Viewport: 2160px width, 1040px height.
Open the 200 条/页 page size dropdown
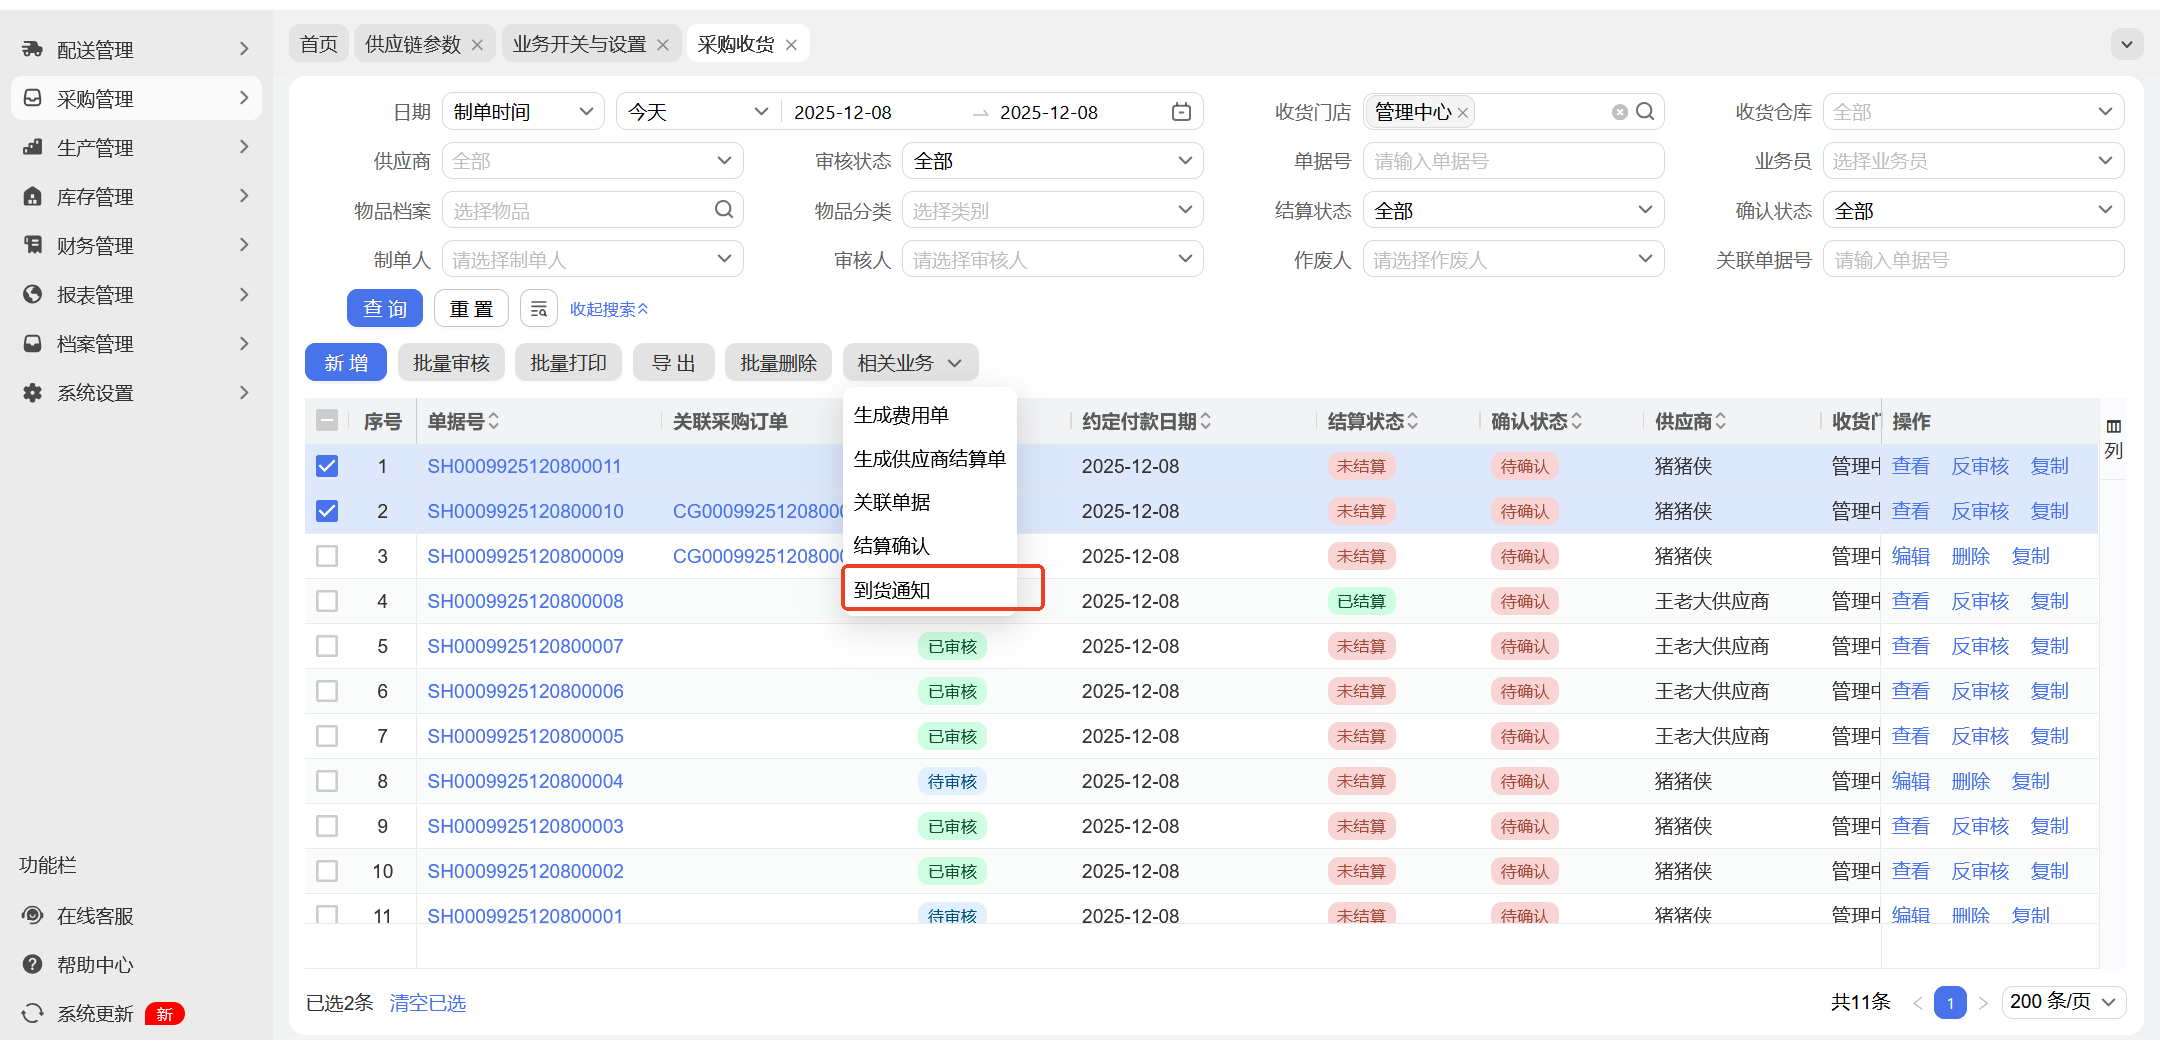[2064, 1002]
